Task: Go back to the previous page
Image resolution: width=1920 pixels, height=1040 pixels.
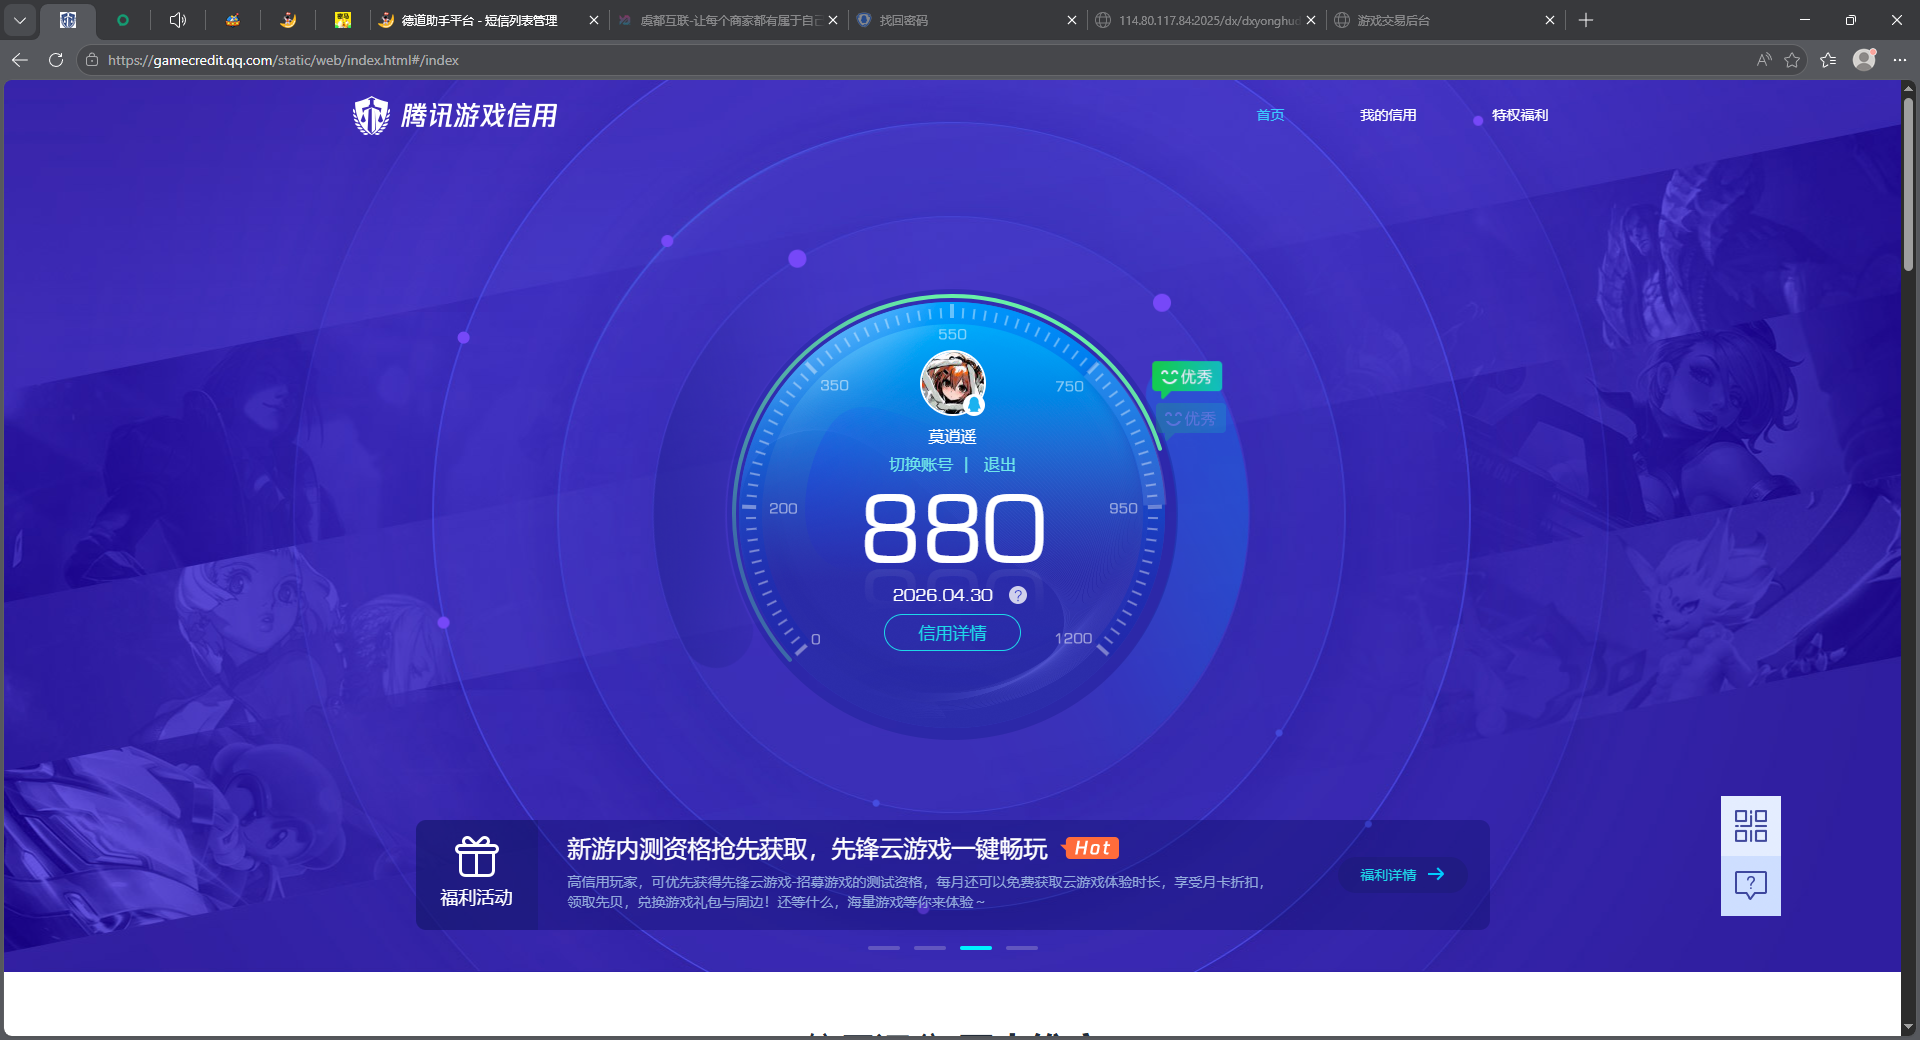Action: coord(20,60)
